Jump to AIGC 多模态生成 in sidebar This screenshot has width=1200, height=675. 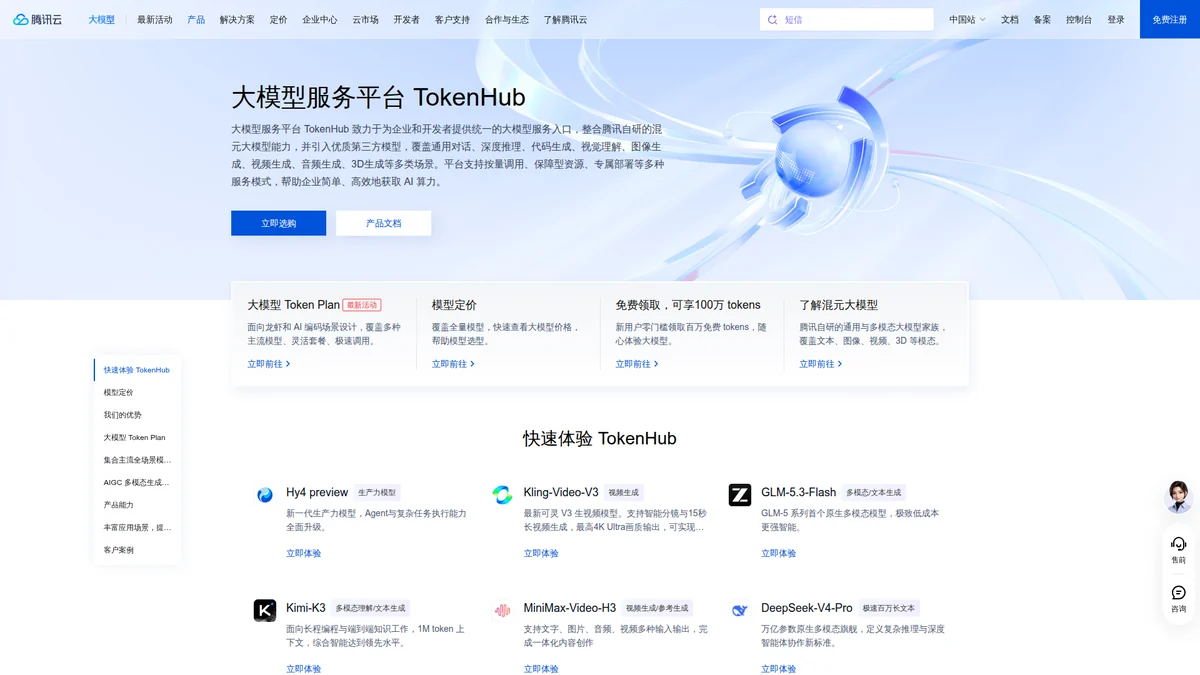tap(137, 482)
